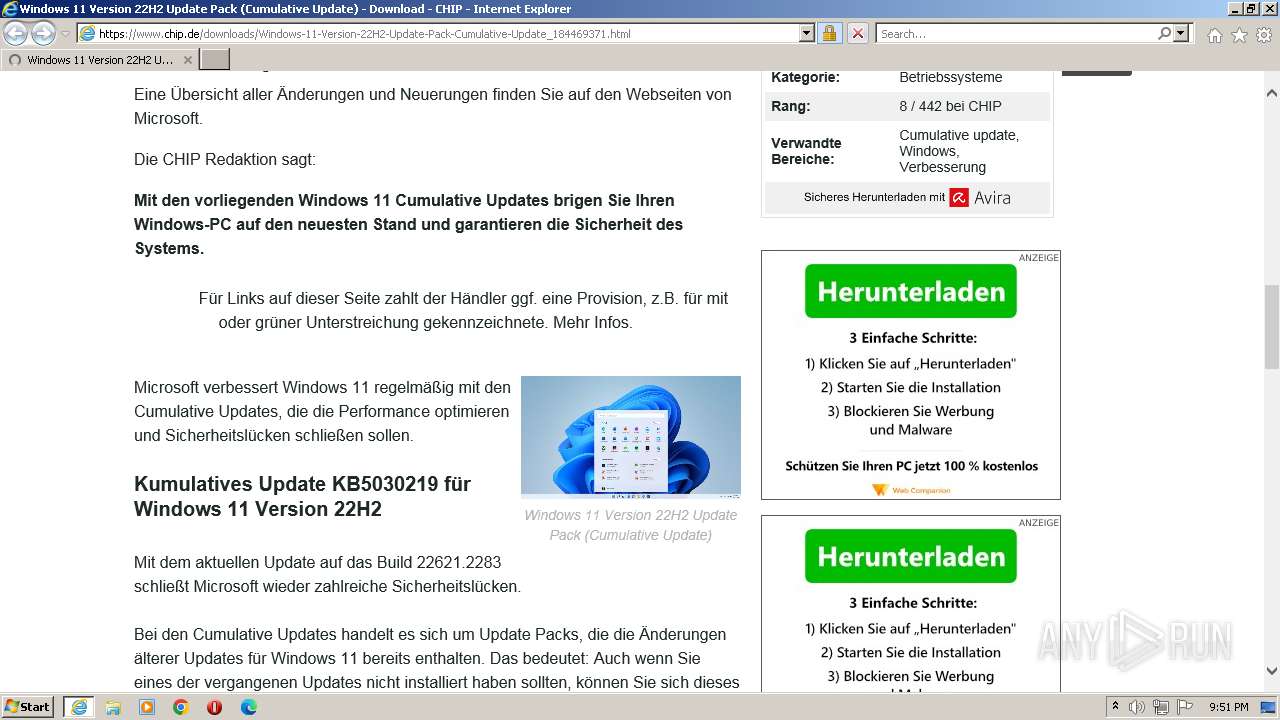Stop loading with the red X button
Image resolution: width=1280 pixels, height=720 pixels.
pos(858,33)
